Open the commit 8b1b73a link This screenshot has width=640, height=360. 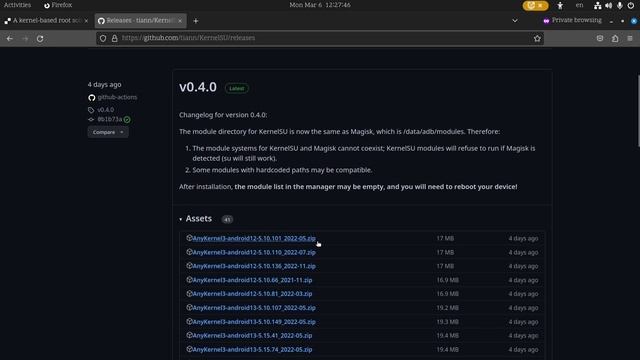(109, 119)
